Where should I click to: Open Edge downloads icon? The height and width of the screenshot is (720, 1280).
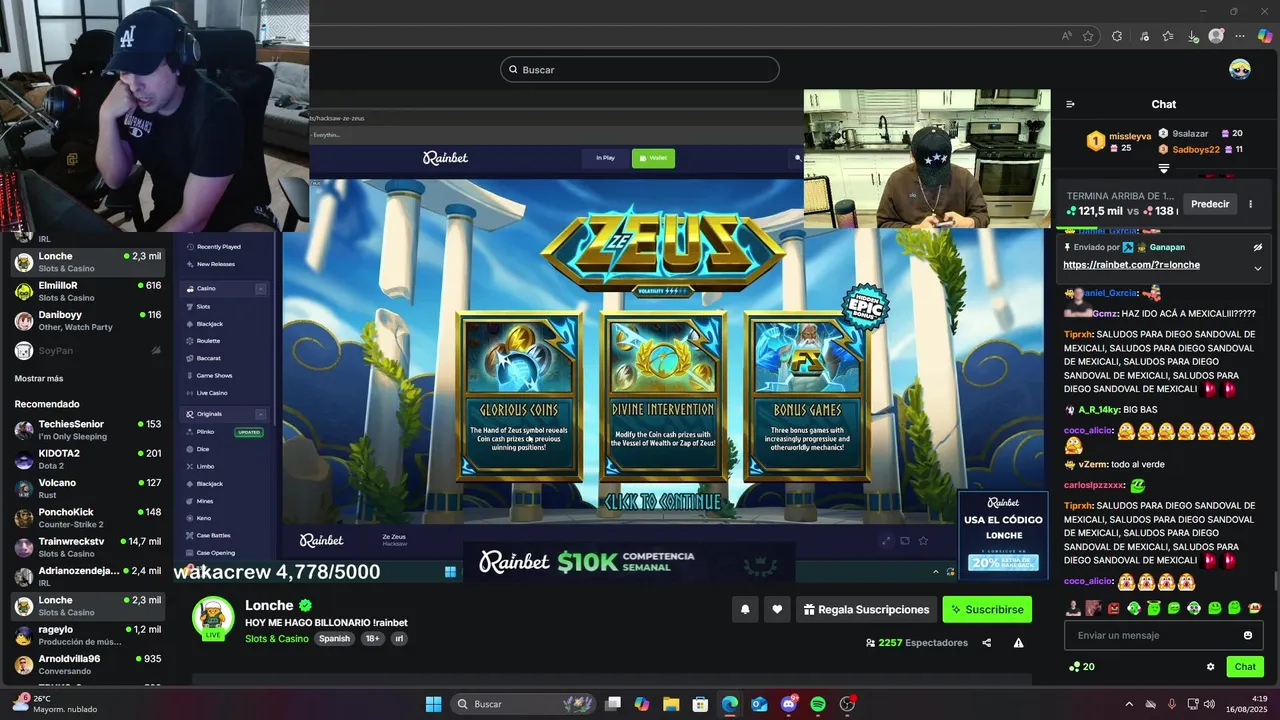coord(1193,36)
